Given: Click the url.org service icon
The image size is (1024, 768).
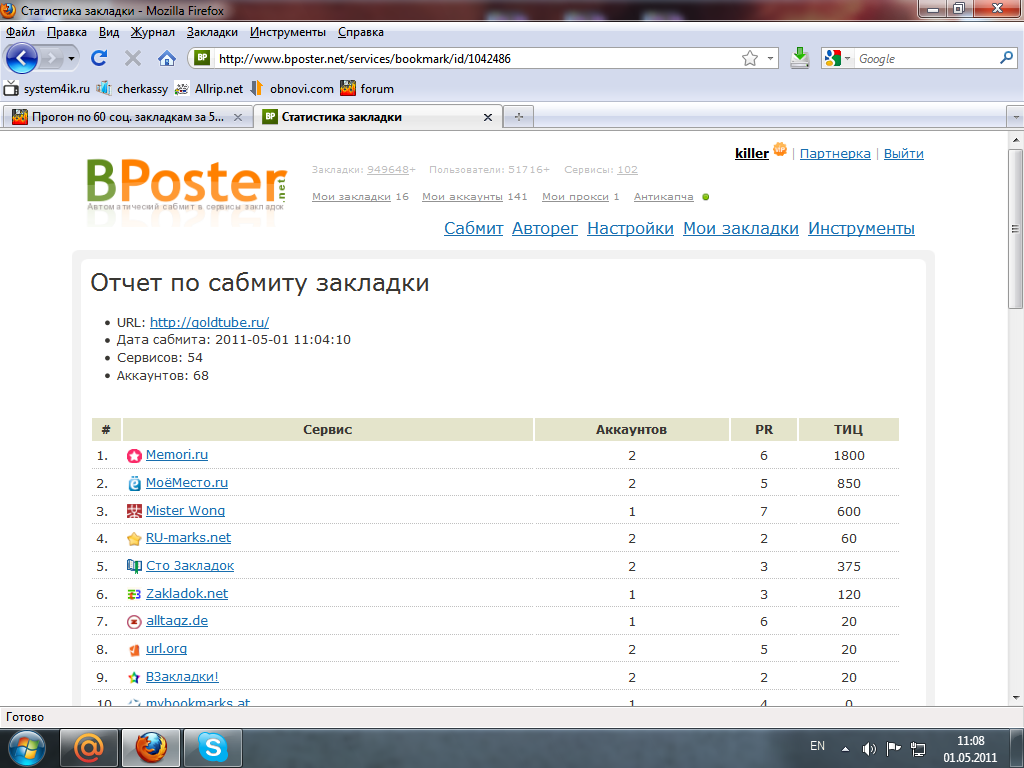Looking at the screenshot, I should (134, 650).
